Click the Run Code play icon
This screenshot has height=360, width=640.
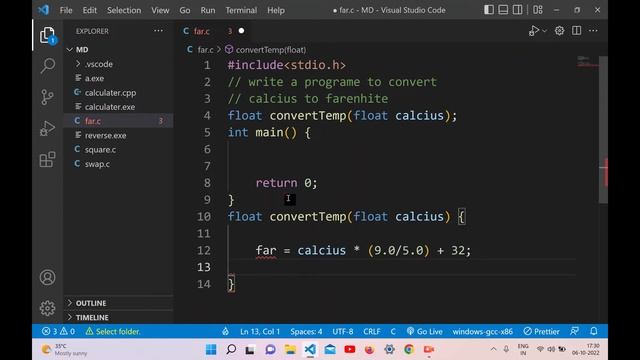[533, 31]
